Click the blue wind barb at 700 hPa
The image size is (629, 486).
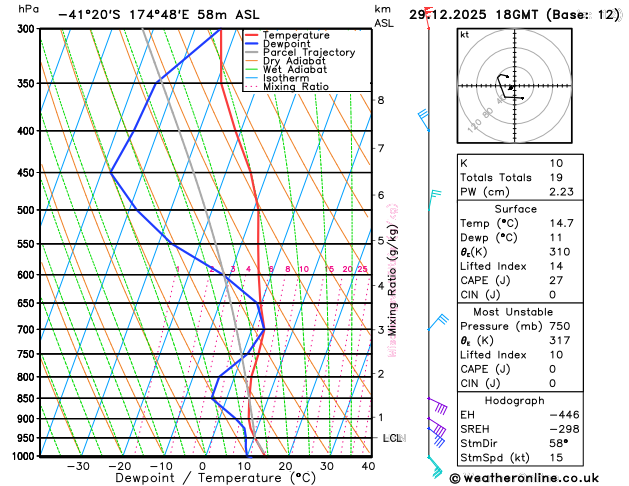438,322
